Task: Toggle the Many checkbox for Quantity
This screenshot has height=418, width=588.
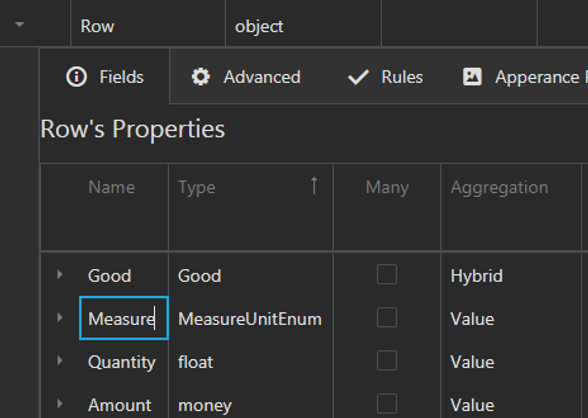Action: 387,361
